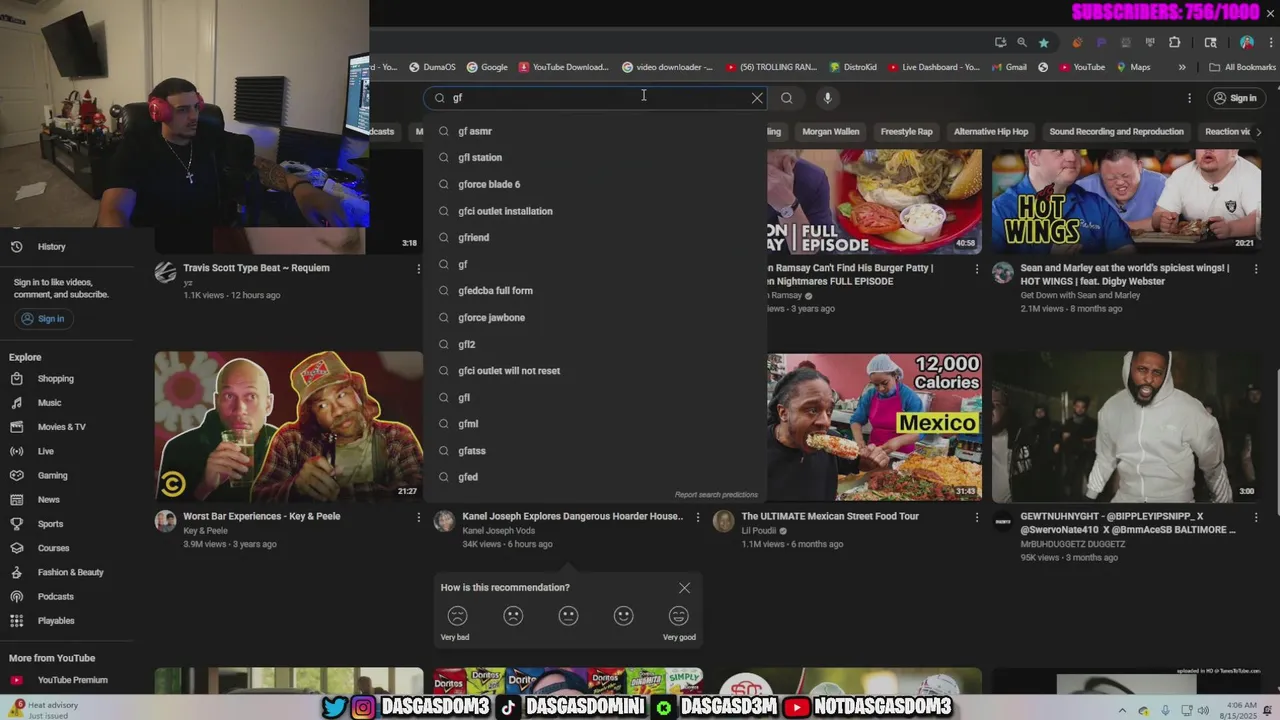Rate recommendation 'Very bad' face
Image resolution: width=1280 pixels, height=720 pixels.
coord(457,617)
